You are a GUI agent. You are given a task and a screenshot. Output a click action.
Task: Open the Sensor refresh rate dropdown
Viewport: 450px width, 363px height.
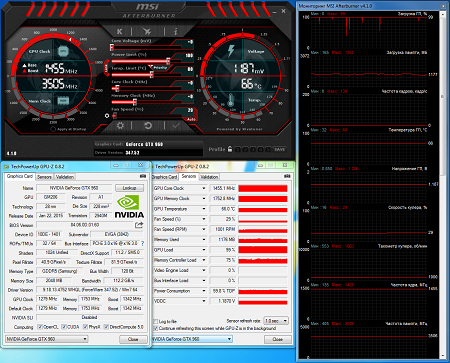[276, 321]
